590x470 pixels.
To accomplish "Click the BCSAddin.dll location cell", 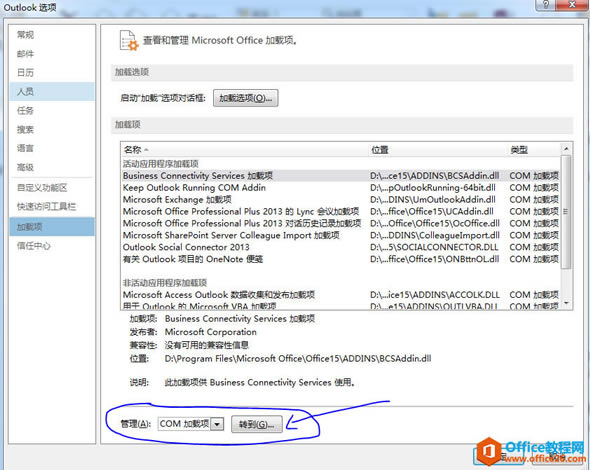I will coord(435,176).
